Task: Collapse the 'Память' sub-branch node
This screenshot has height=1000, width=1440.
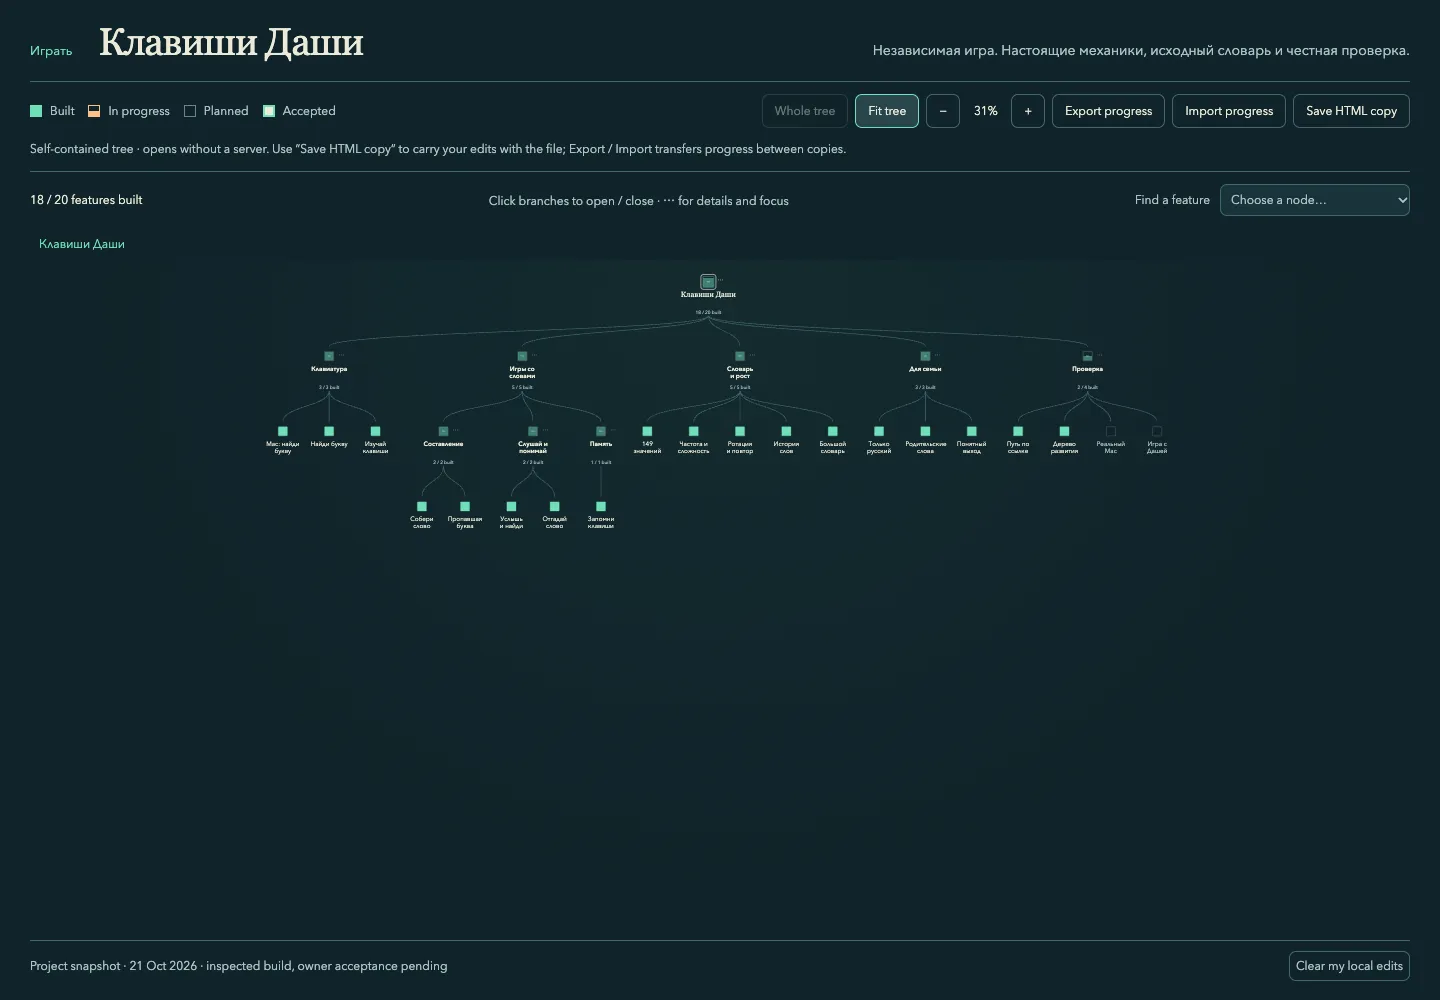Action: click(601, 431)
